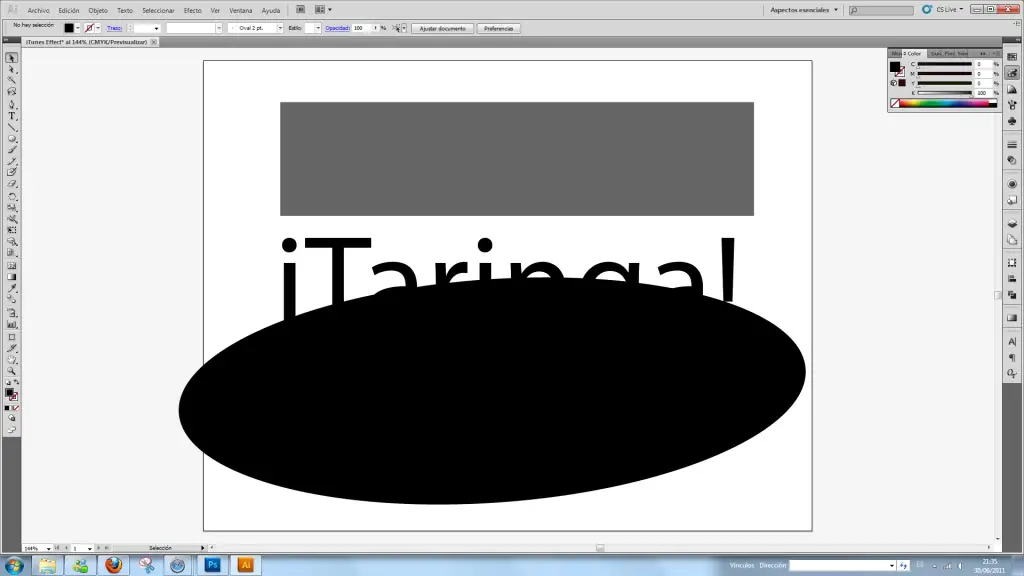Click the out-of-gamut warning cube icon

[894, 83]
